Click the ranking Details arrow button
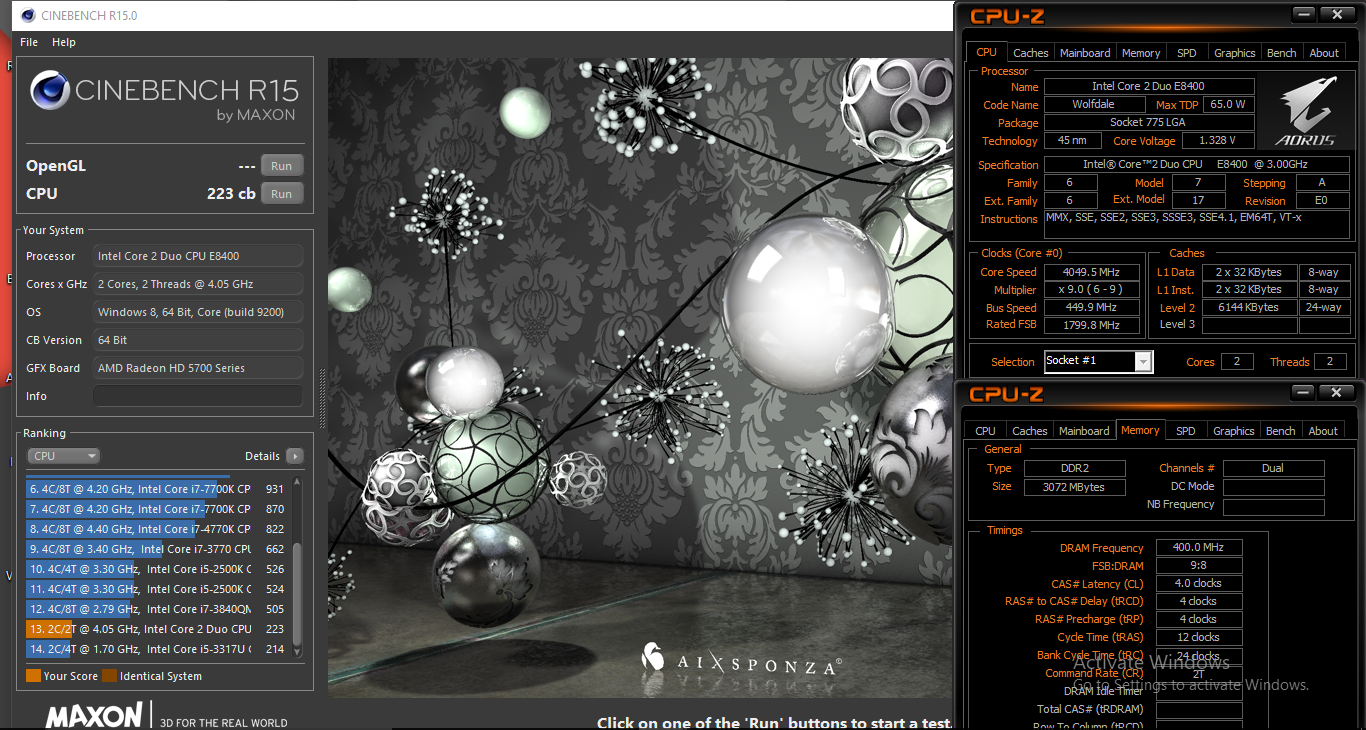This screenshot has width=1366, height=730. coord(294,456)
